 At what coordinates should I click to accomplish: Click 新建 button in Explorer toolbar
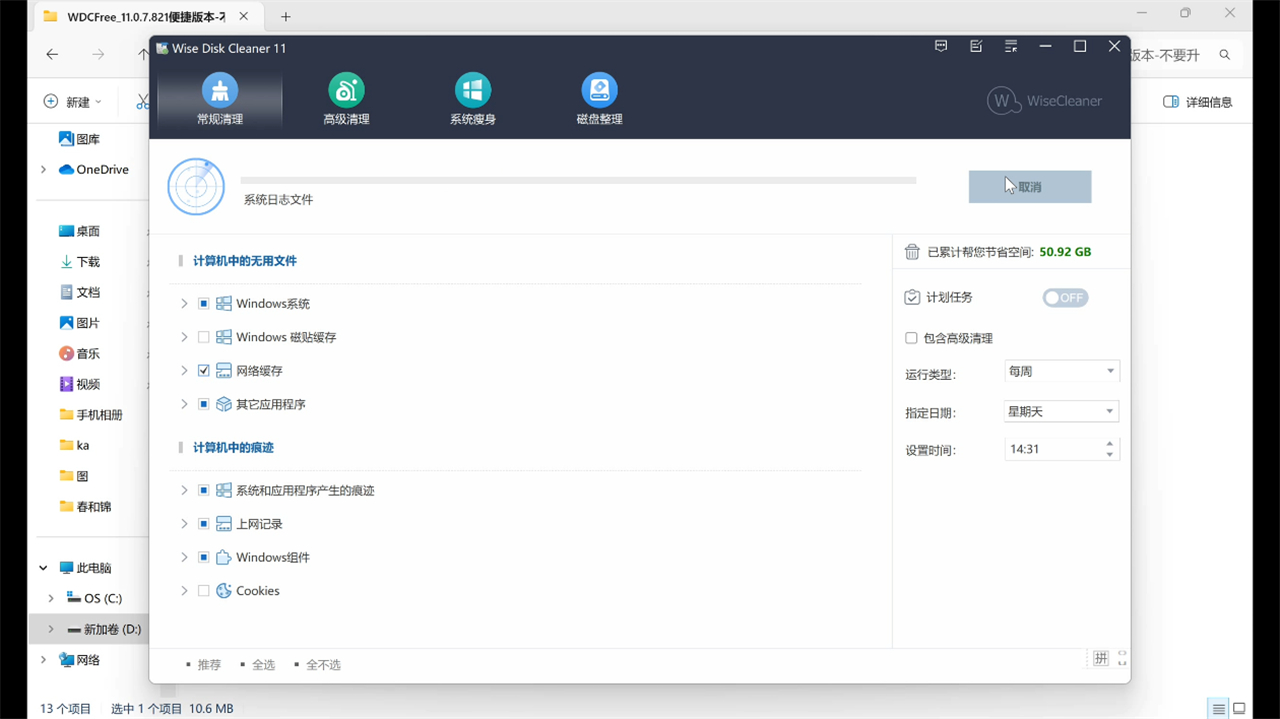(72, 102)
